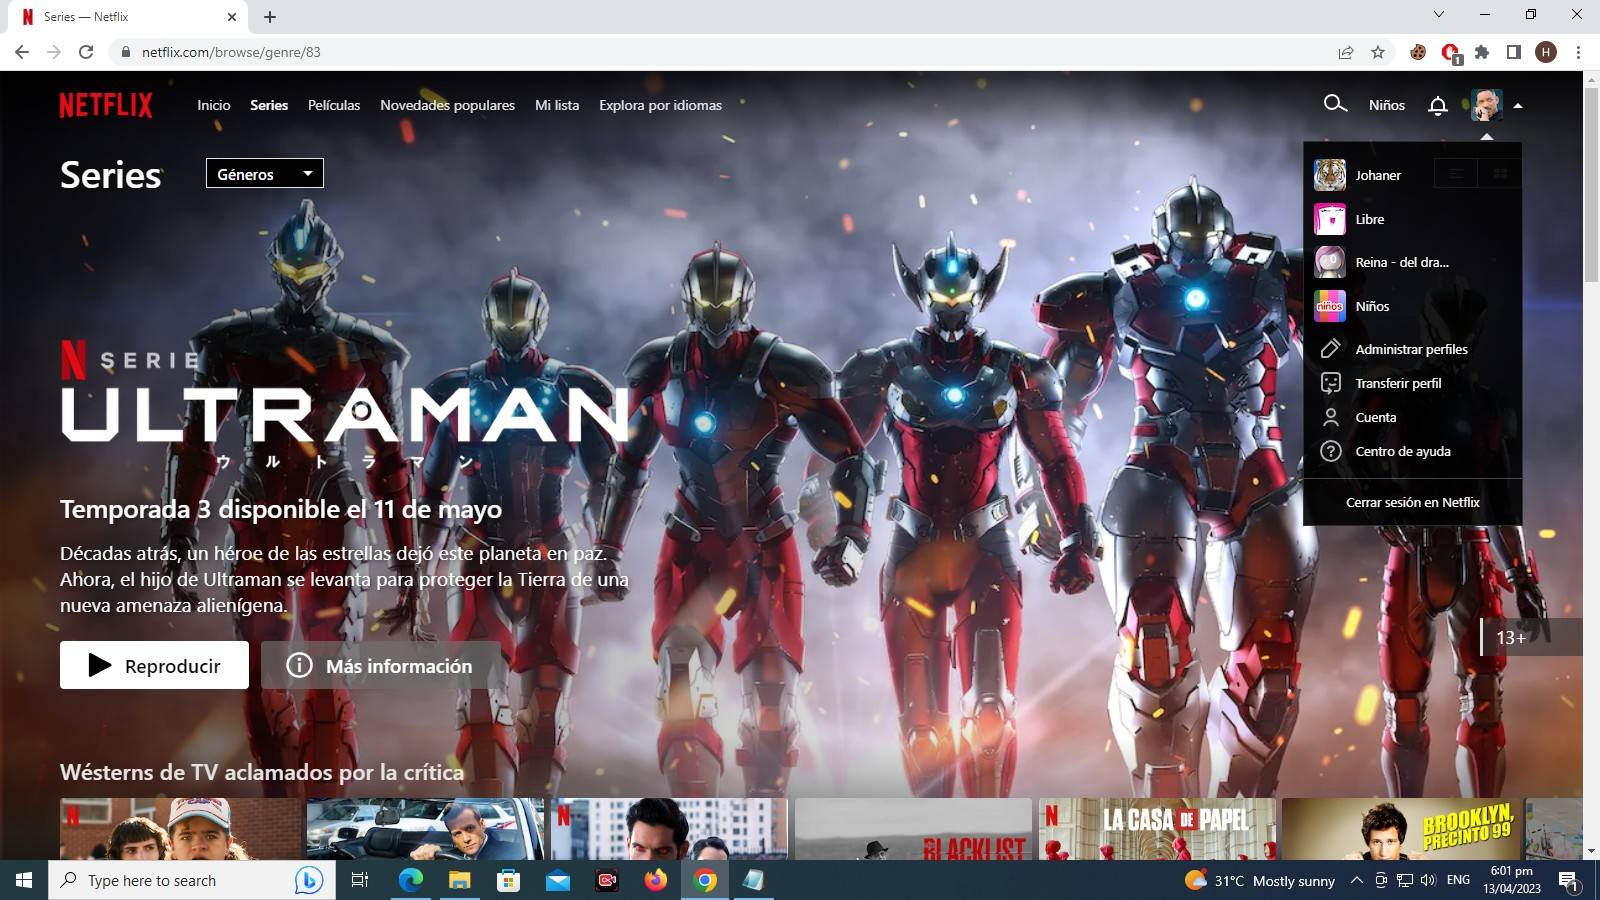Click the pencil icon for Administrar perfiles

point(1331,349)
